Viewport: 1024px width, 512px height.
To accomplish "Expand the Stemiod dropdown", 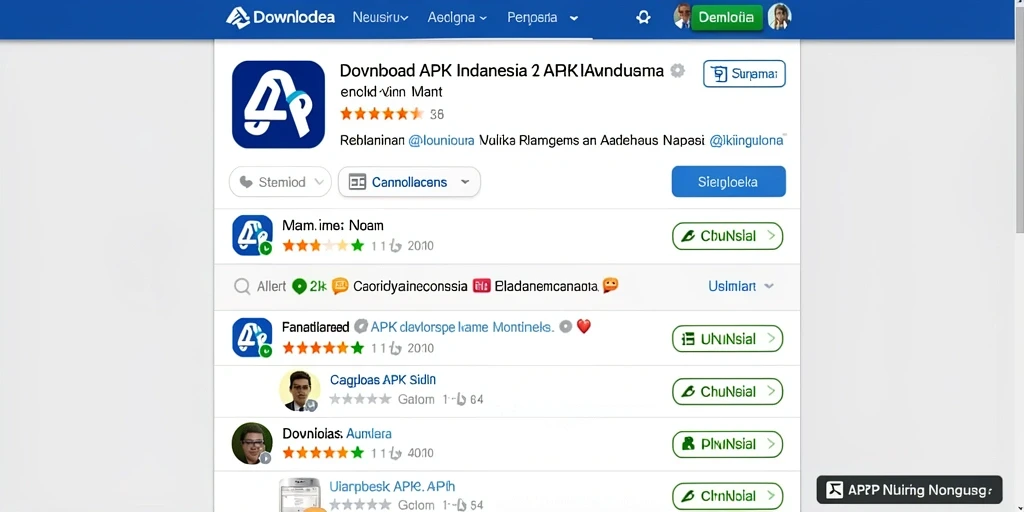I will coord(280,182).
